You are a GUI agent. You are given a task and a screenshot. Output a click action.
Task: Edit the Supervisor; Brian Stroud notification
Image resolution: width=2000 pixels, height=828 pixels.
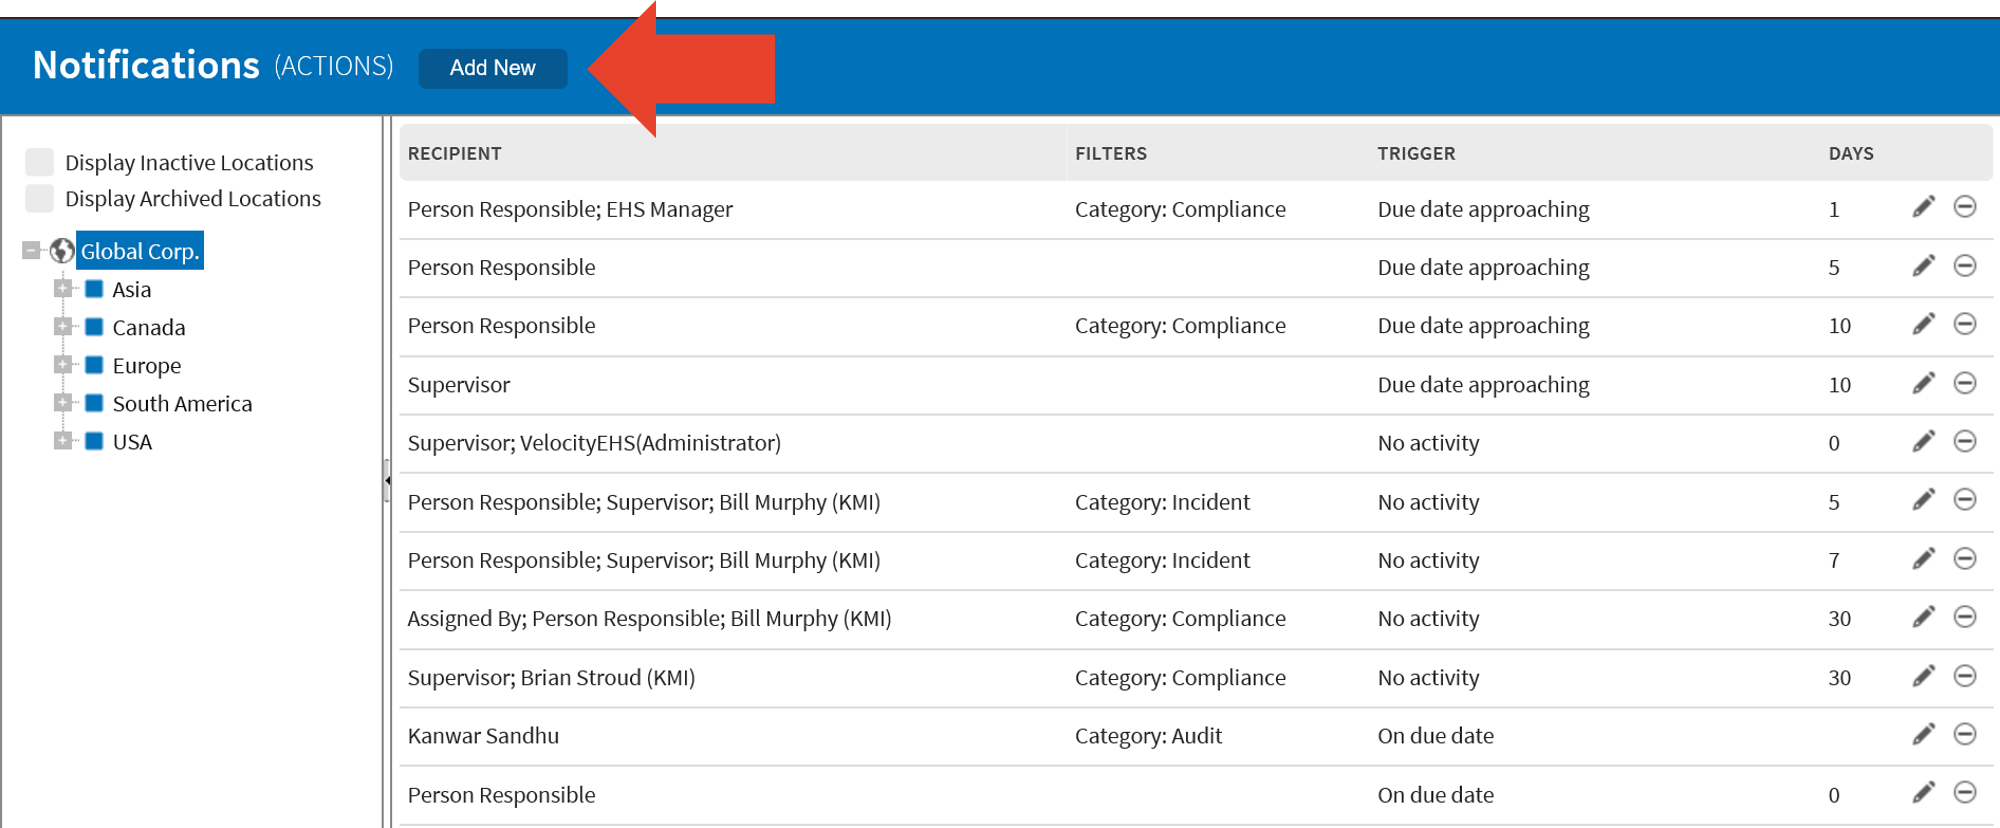pos(1924,676)
